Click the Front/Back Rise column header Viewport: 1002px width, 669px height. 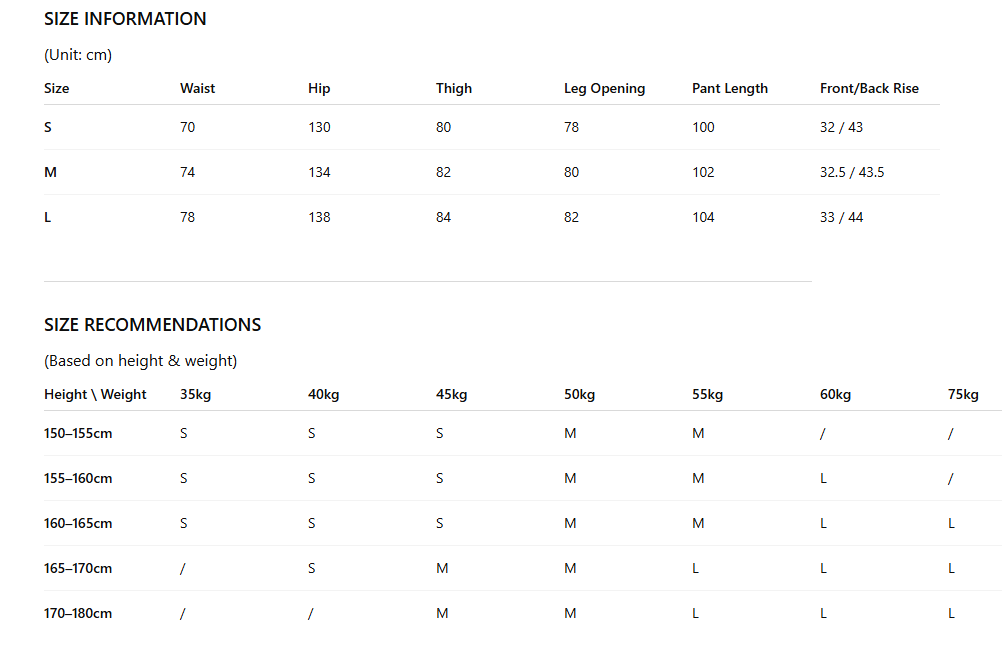[869, 88]
